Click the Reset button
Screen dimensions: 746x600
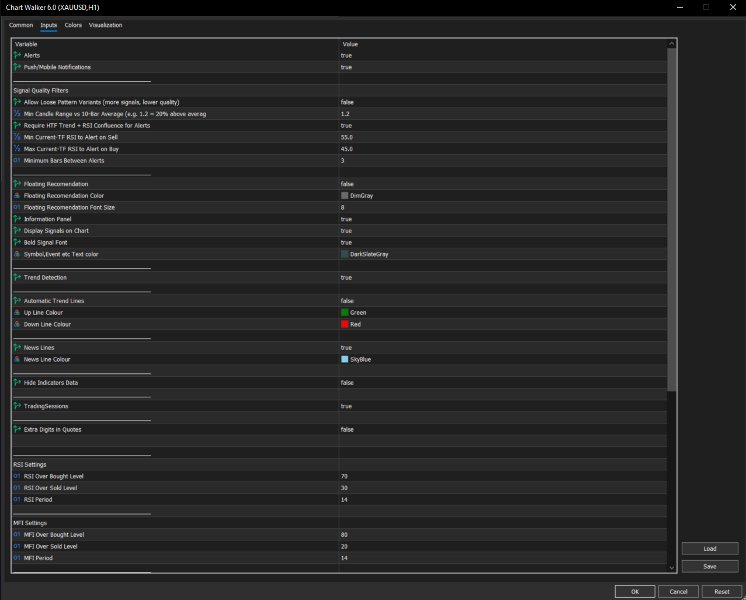[x=722, y=591]
